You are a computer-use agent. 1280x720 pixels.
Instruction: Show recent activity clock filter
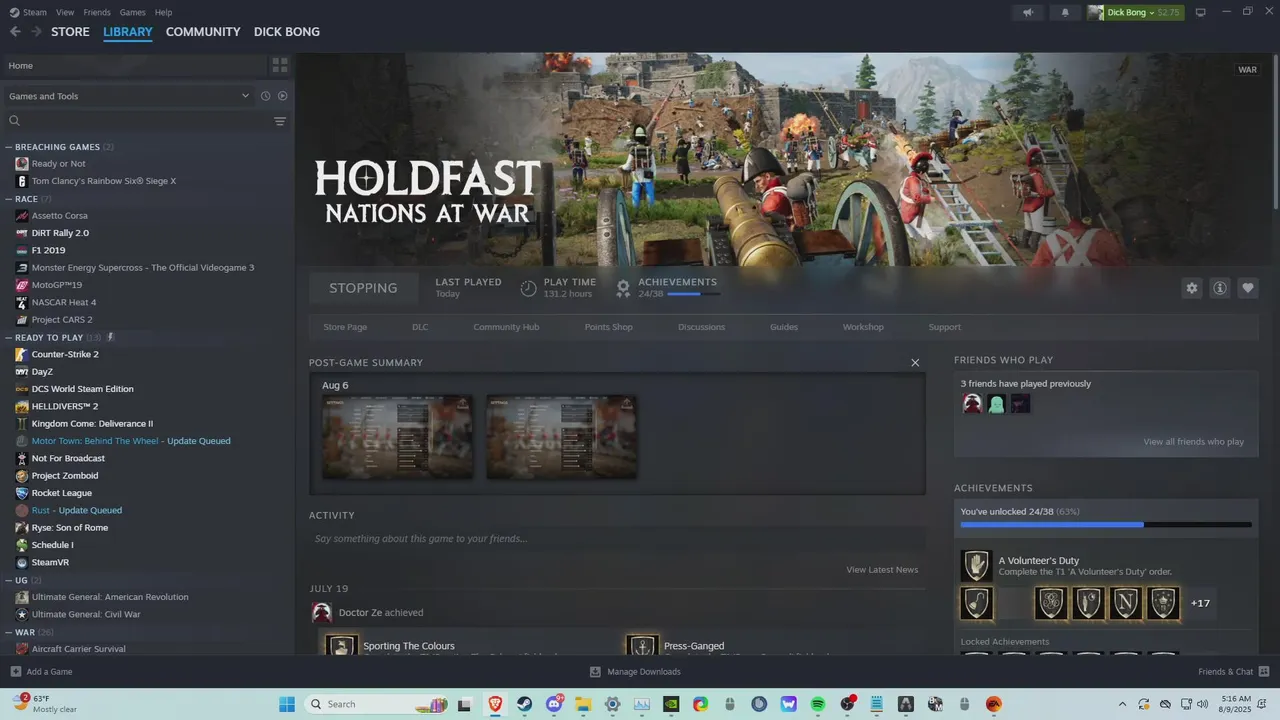point(265,96)
